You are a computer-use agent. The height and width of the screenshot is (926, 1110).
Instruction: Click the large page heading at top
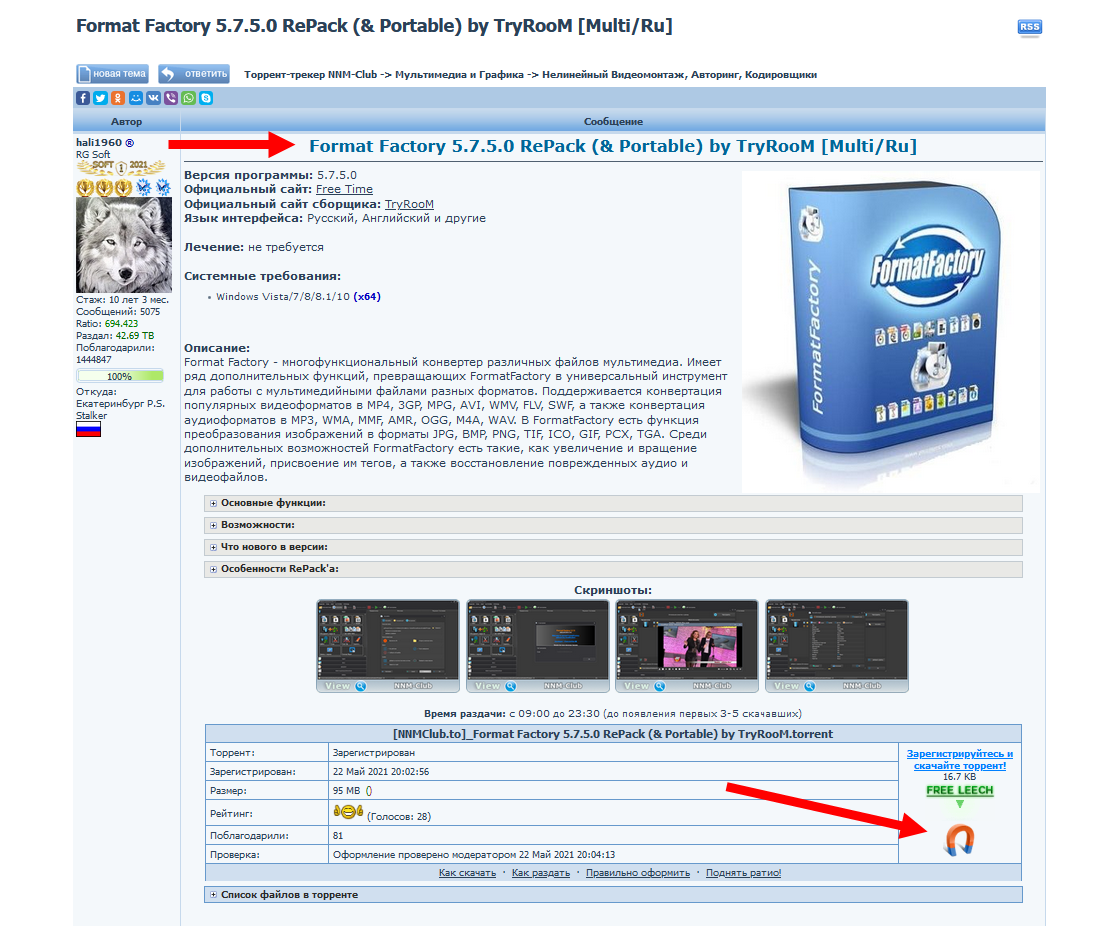coord(374,26)
